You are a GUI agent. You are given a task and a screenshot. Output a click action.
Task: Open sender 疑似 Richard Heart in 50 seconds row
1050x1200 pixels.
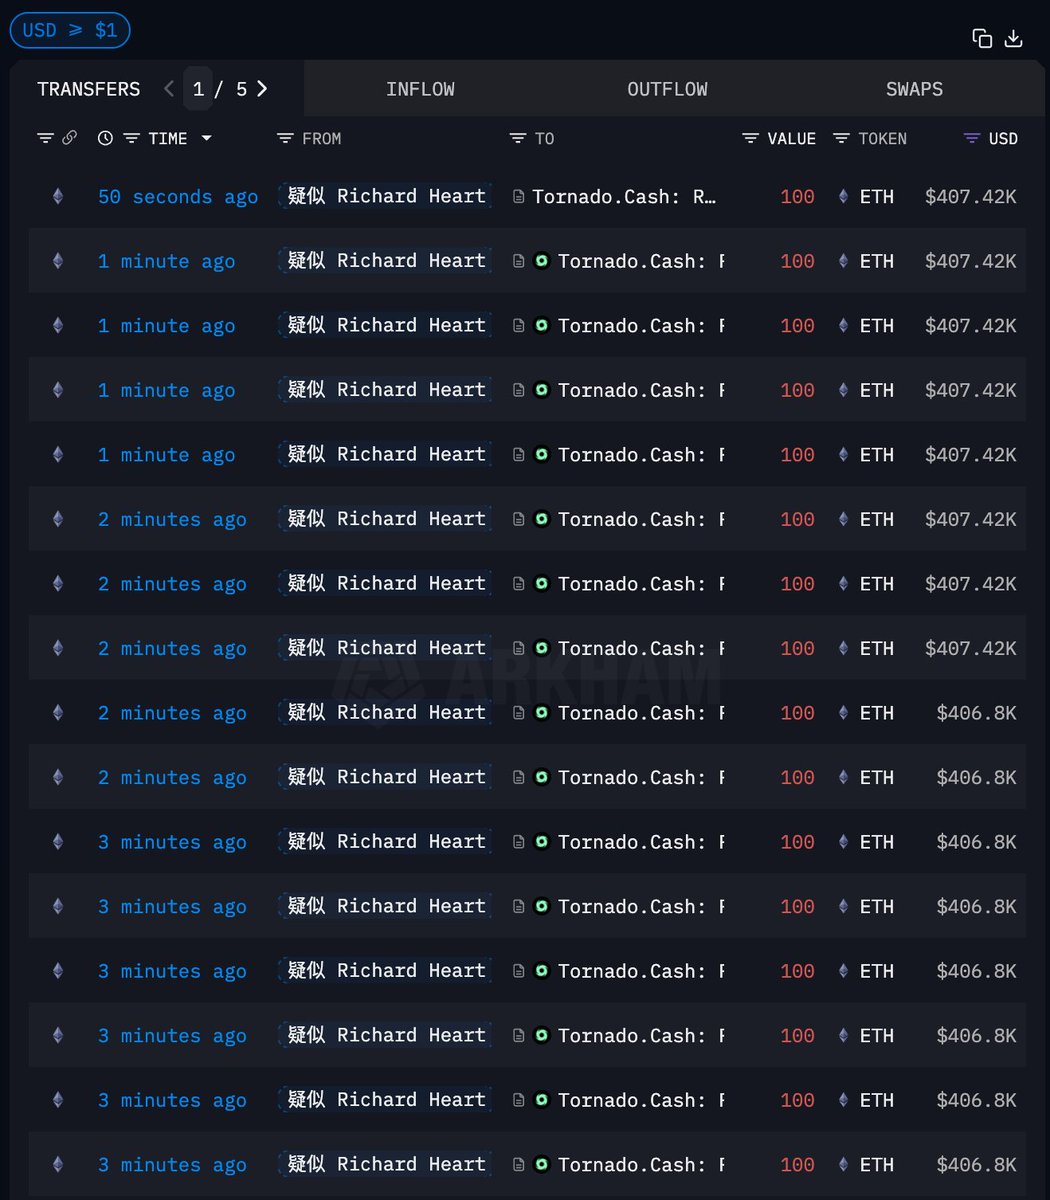[386, 196]
